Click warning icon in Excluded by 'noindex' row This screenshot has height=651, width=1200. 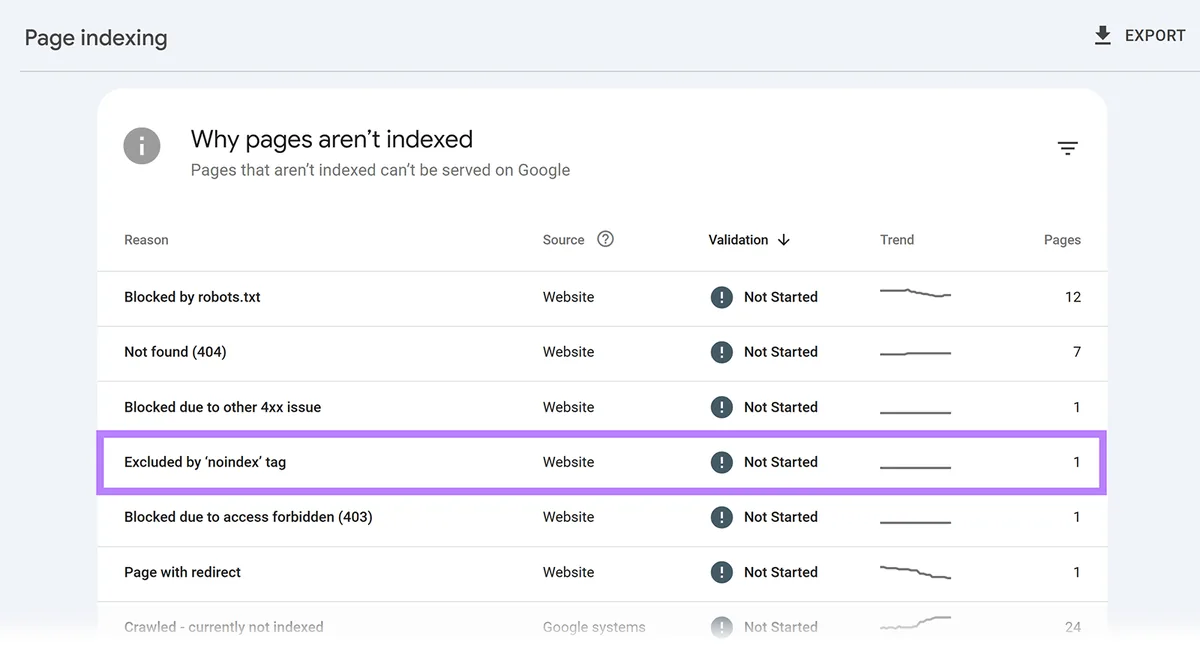(x=721, y=462)
